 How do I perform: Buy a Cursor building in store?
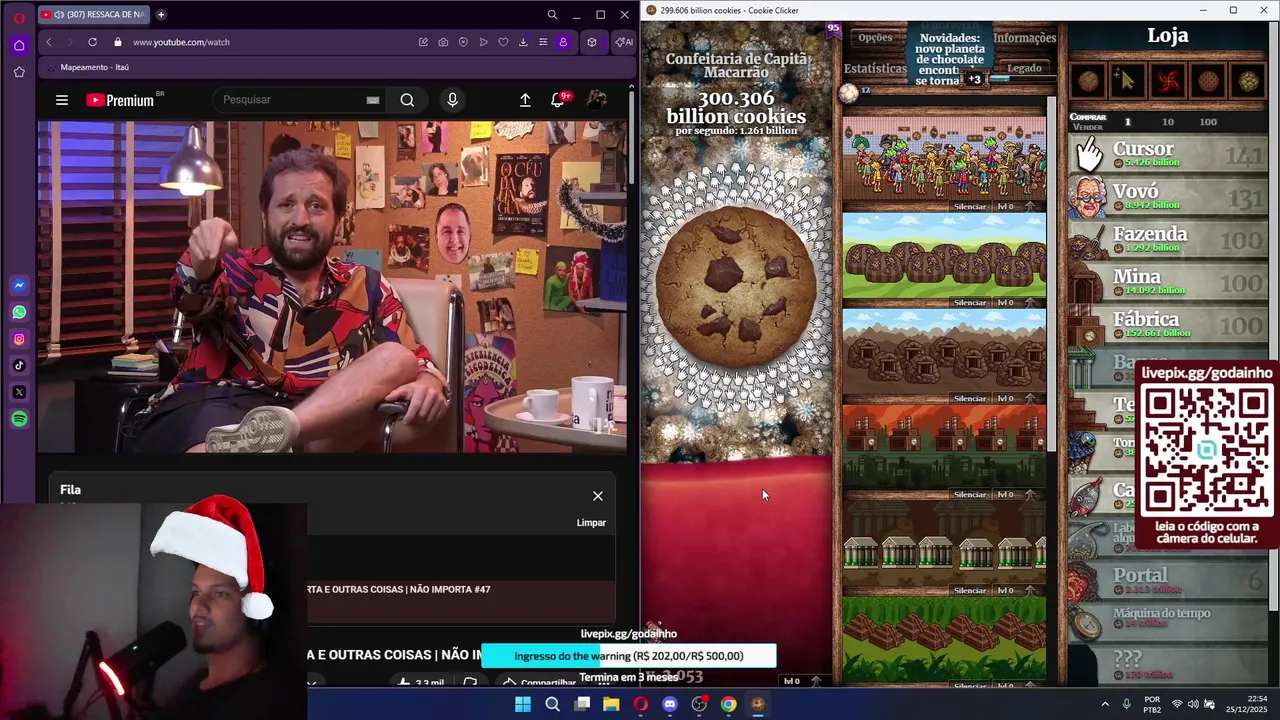1169,154
